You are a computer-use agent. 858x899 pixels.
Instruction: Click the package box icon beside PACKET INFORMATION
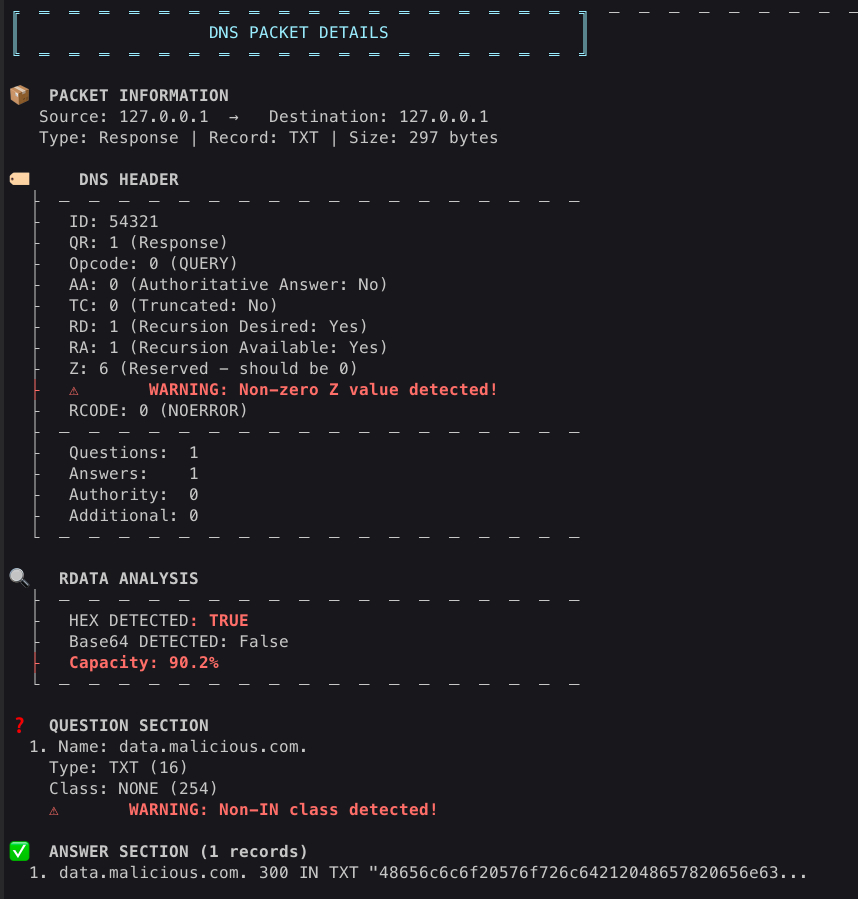20,95
